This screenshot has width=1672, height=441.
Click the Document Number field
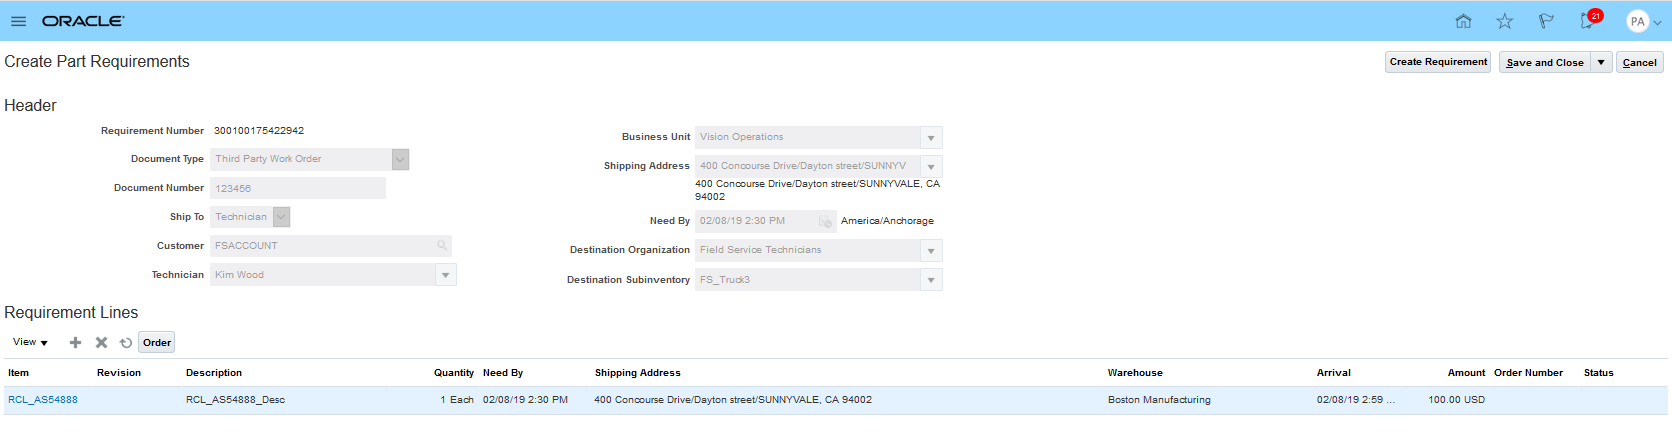coord(297,188)
